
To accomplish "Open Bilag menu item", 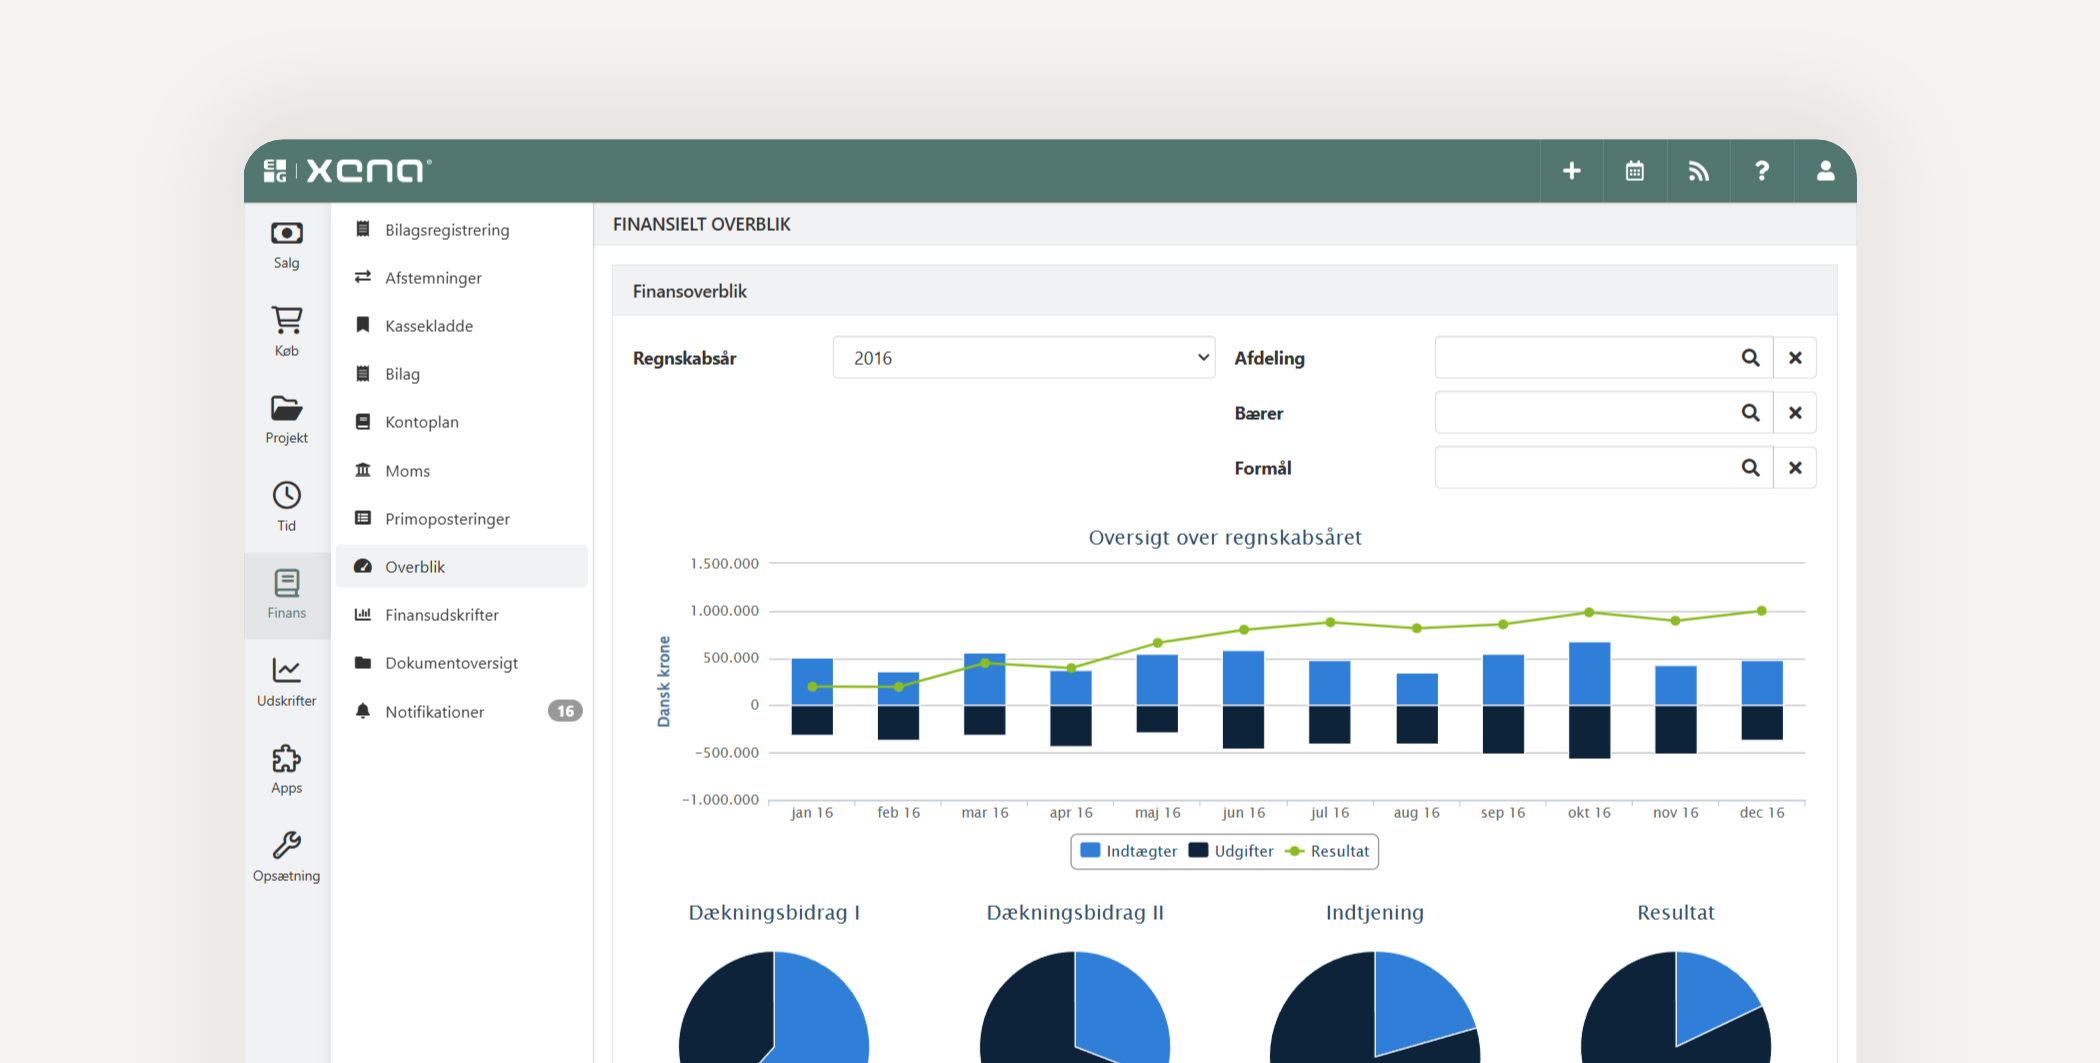I will [462, 374].
